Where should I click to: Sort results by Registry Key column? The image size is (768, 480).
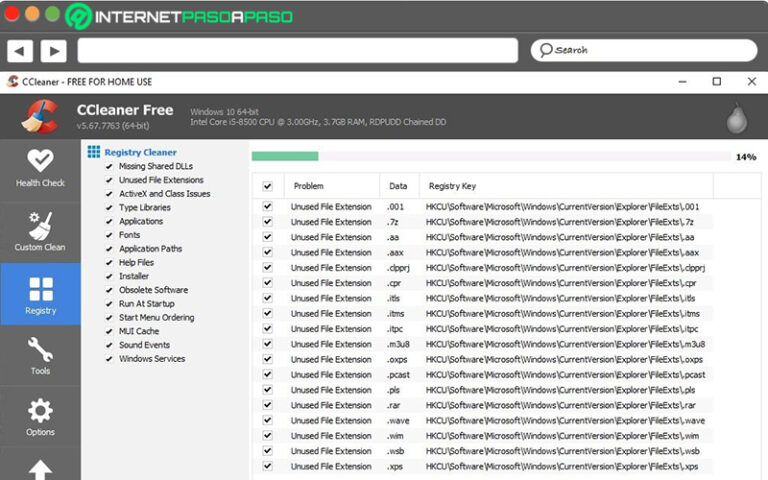point(453,186)
